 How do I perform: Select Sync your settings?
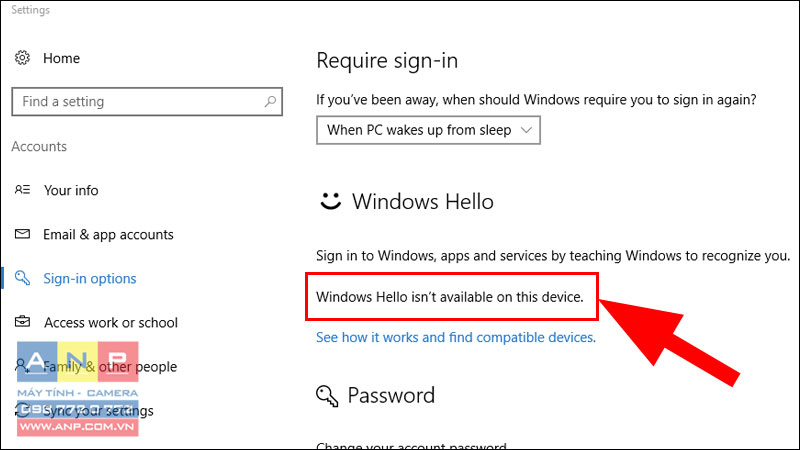point(98,411)
